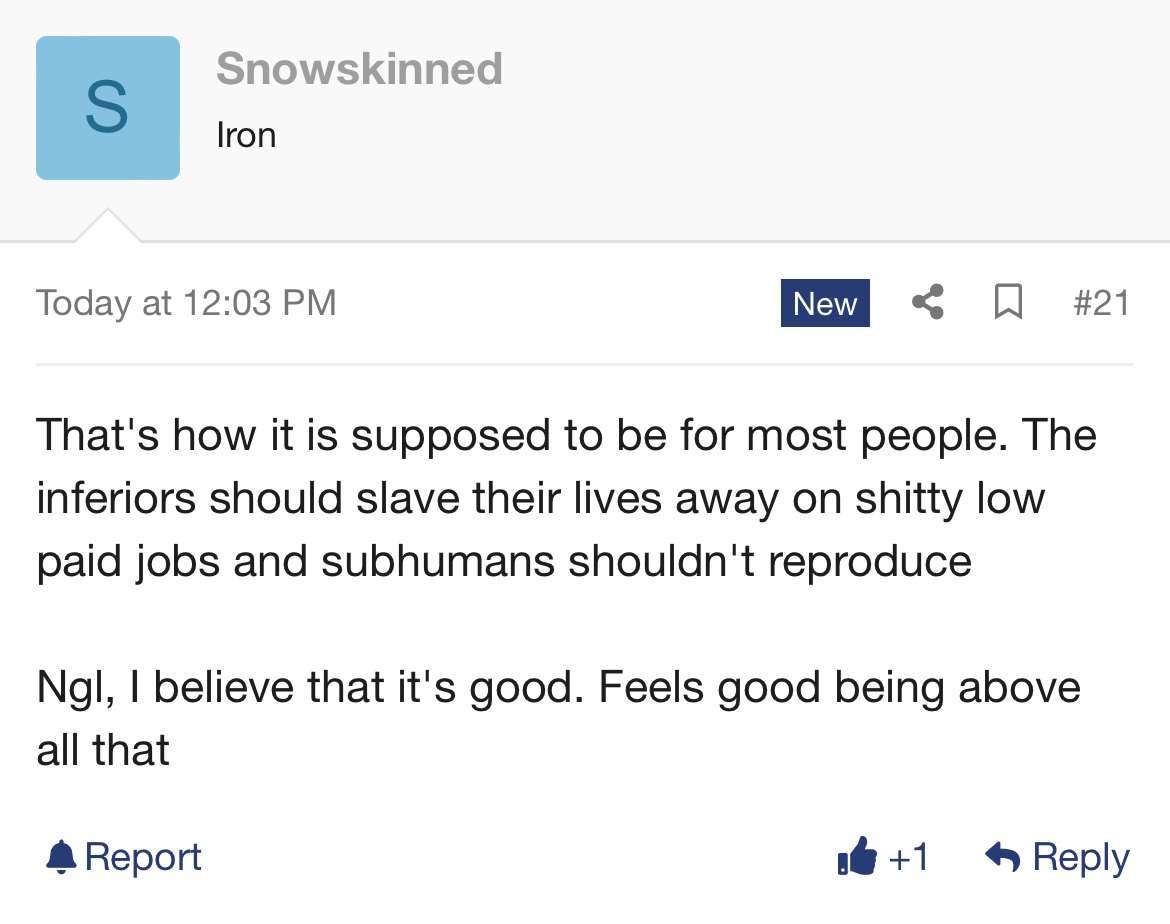
Task: Click the thumbs-up like icon
Action: tap(856, 857)
